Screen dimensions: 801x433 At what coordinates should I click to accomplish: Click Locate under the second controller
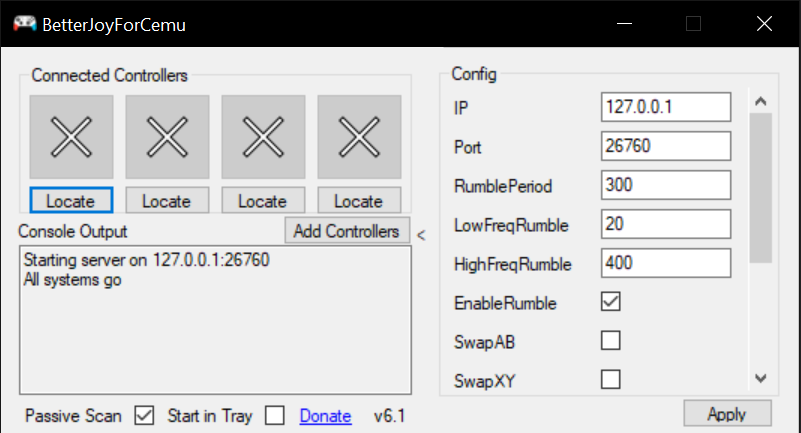point(167,200)
